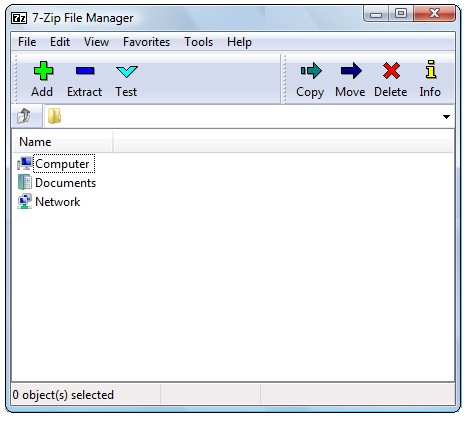The image size is (470, 422).
Task: Click the folder icon in address bar
Action: click(54, 116)
